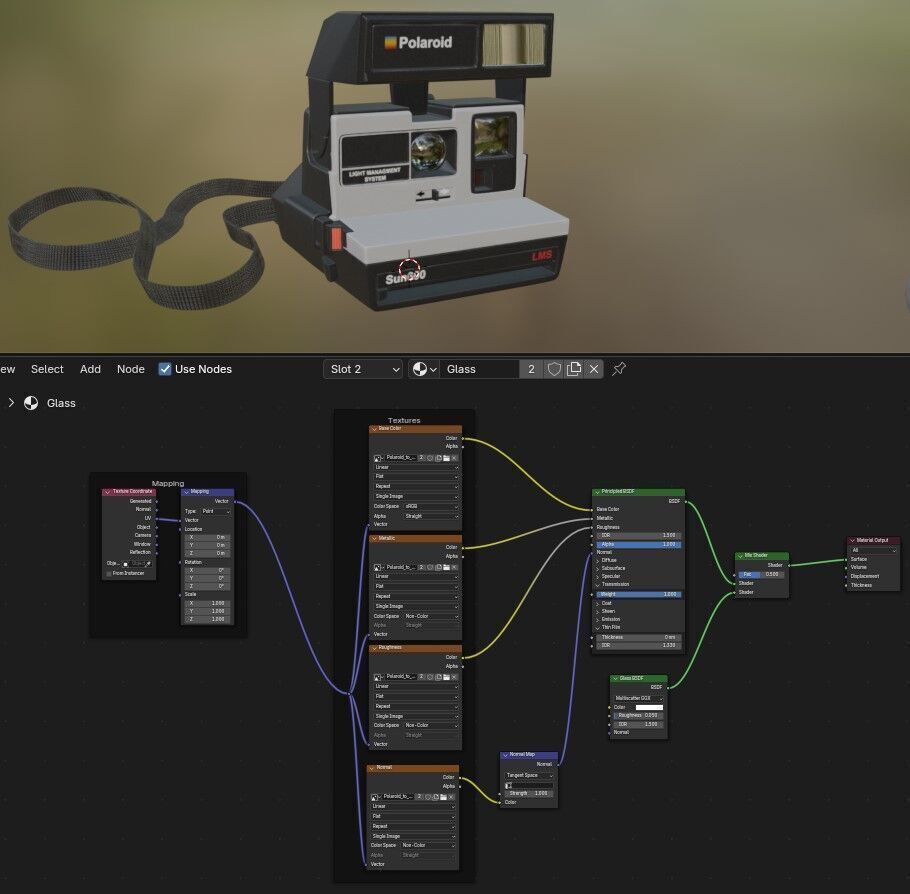Click Location X field in Mapping node
The width and height of the screenshot is (910, 894).
[209, 537]
